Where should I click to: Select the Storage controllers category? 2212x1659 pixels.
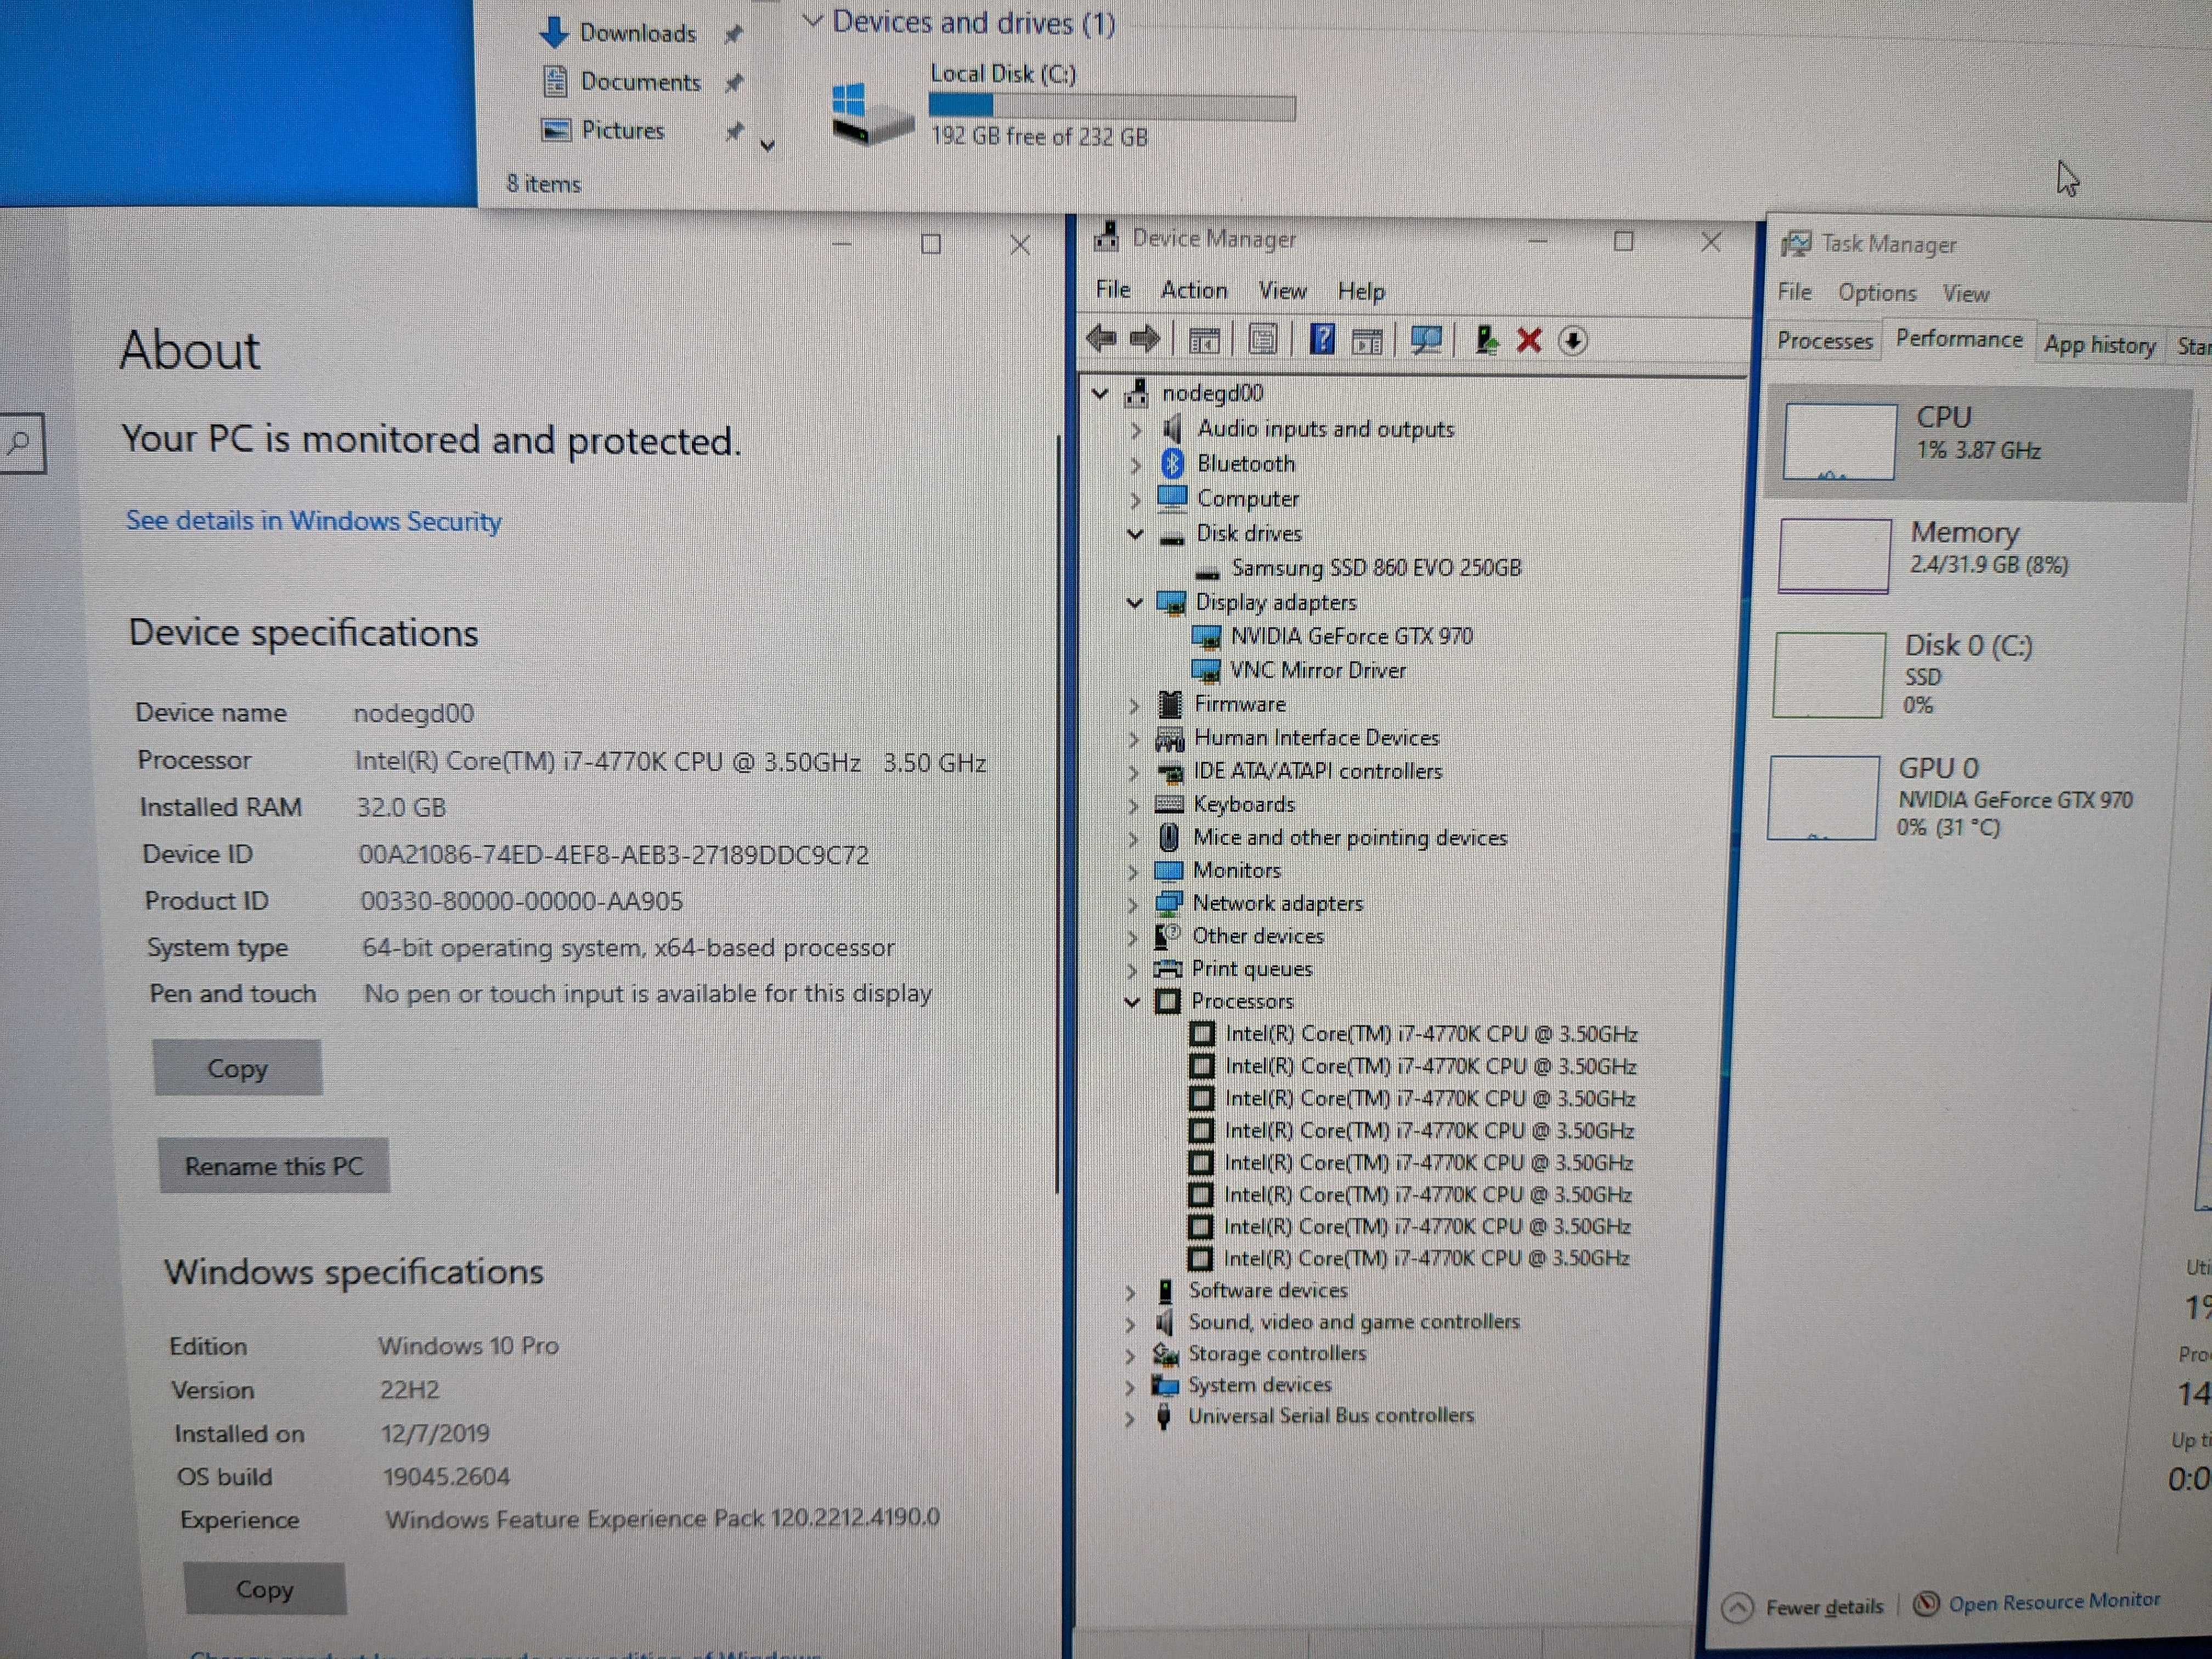tap(1277, 1353)
